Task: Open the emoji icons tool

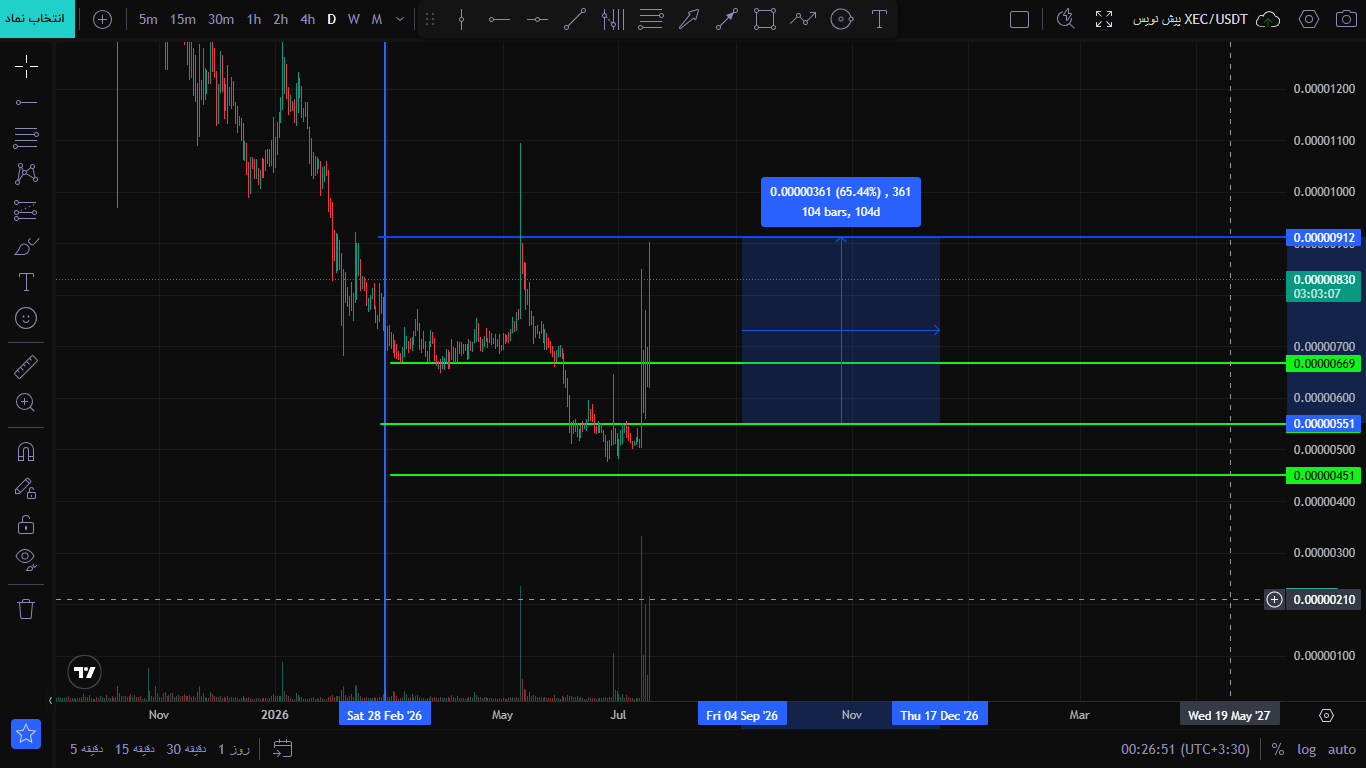Action: (x=26, y=318)
